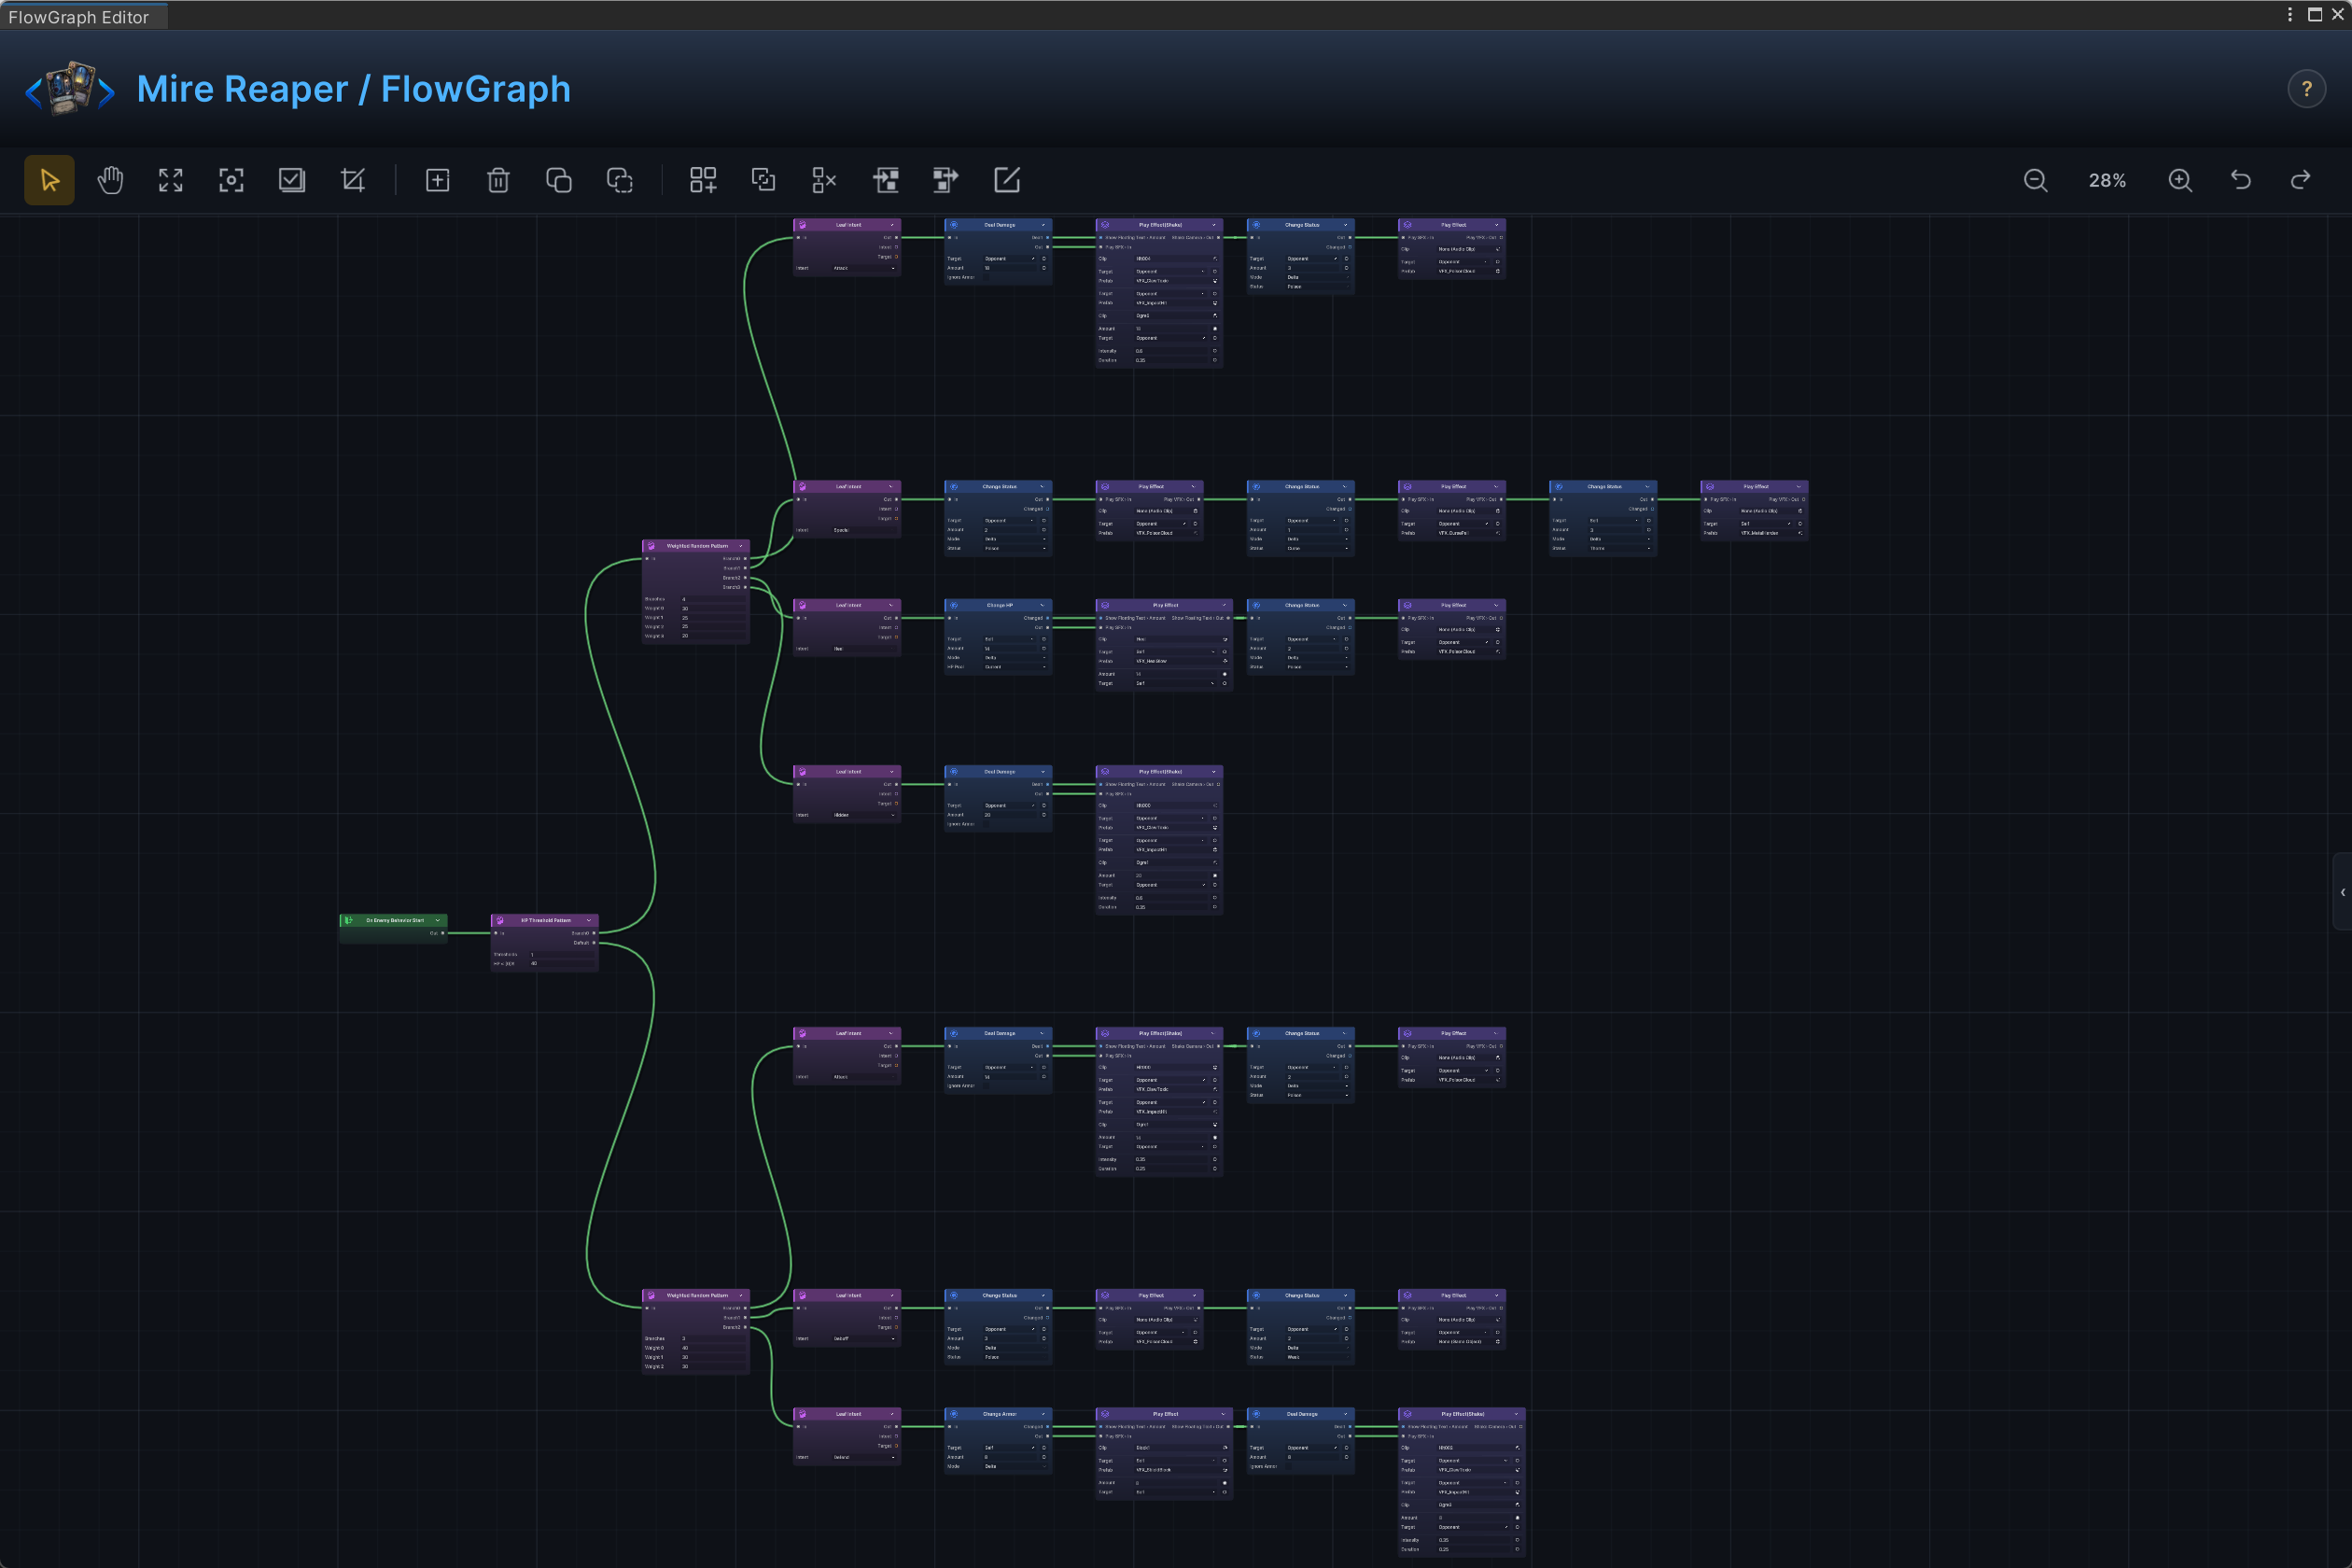Click the add new node icon
Viewport: 2352px width, 1568px height.
(x=438, y=180)
